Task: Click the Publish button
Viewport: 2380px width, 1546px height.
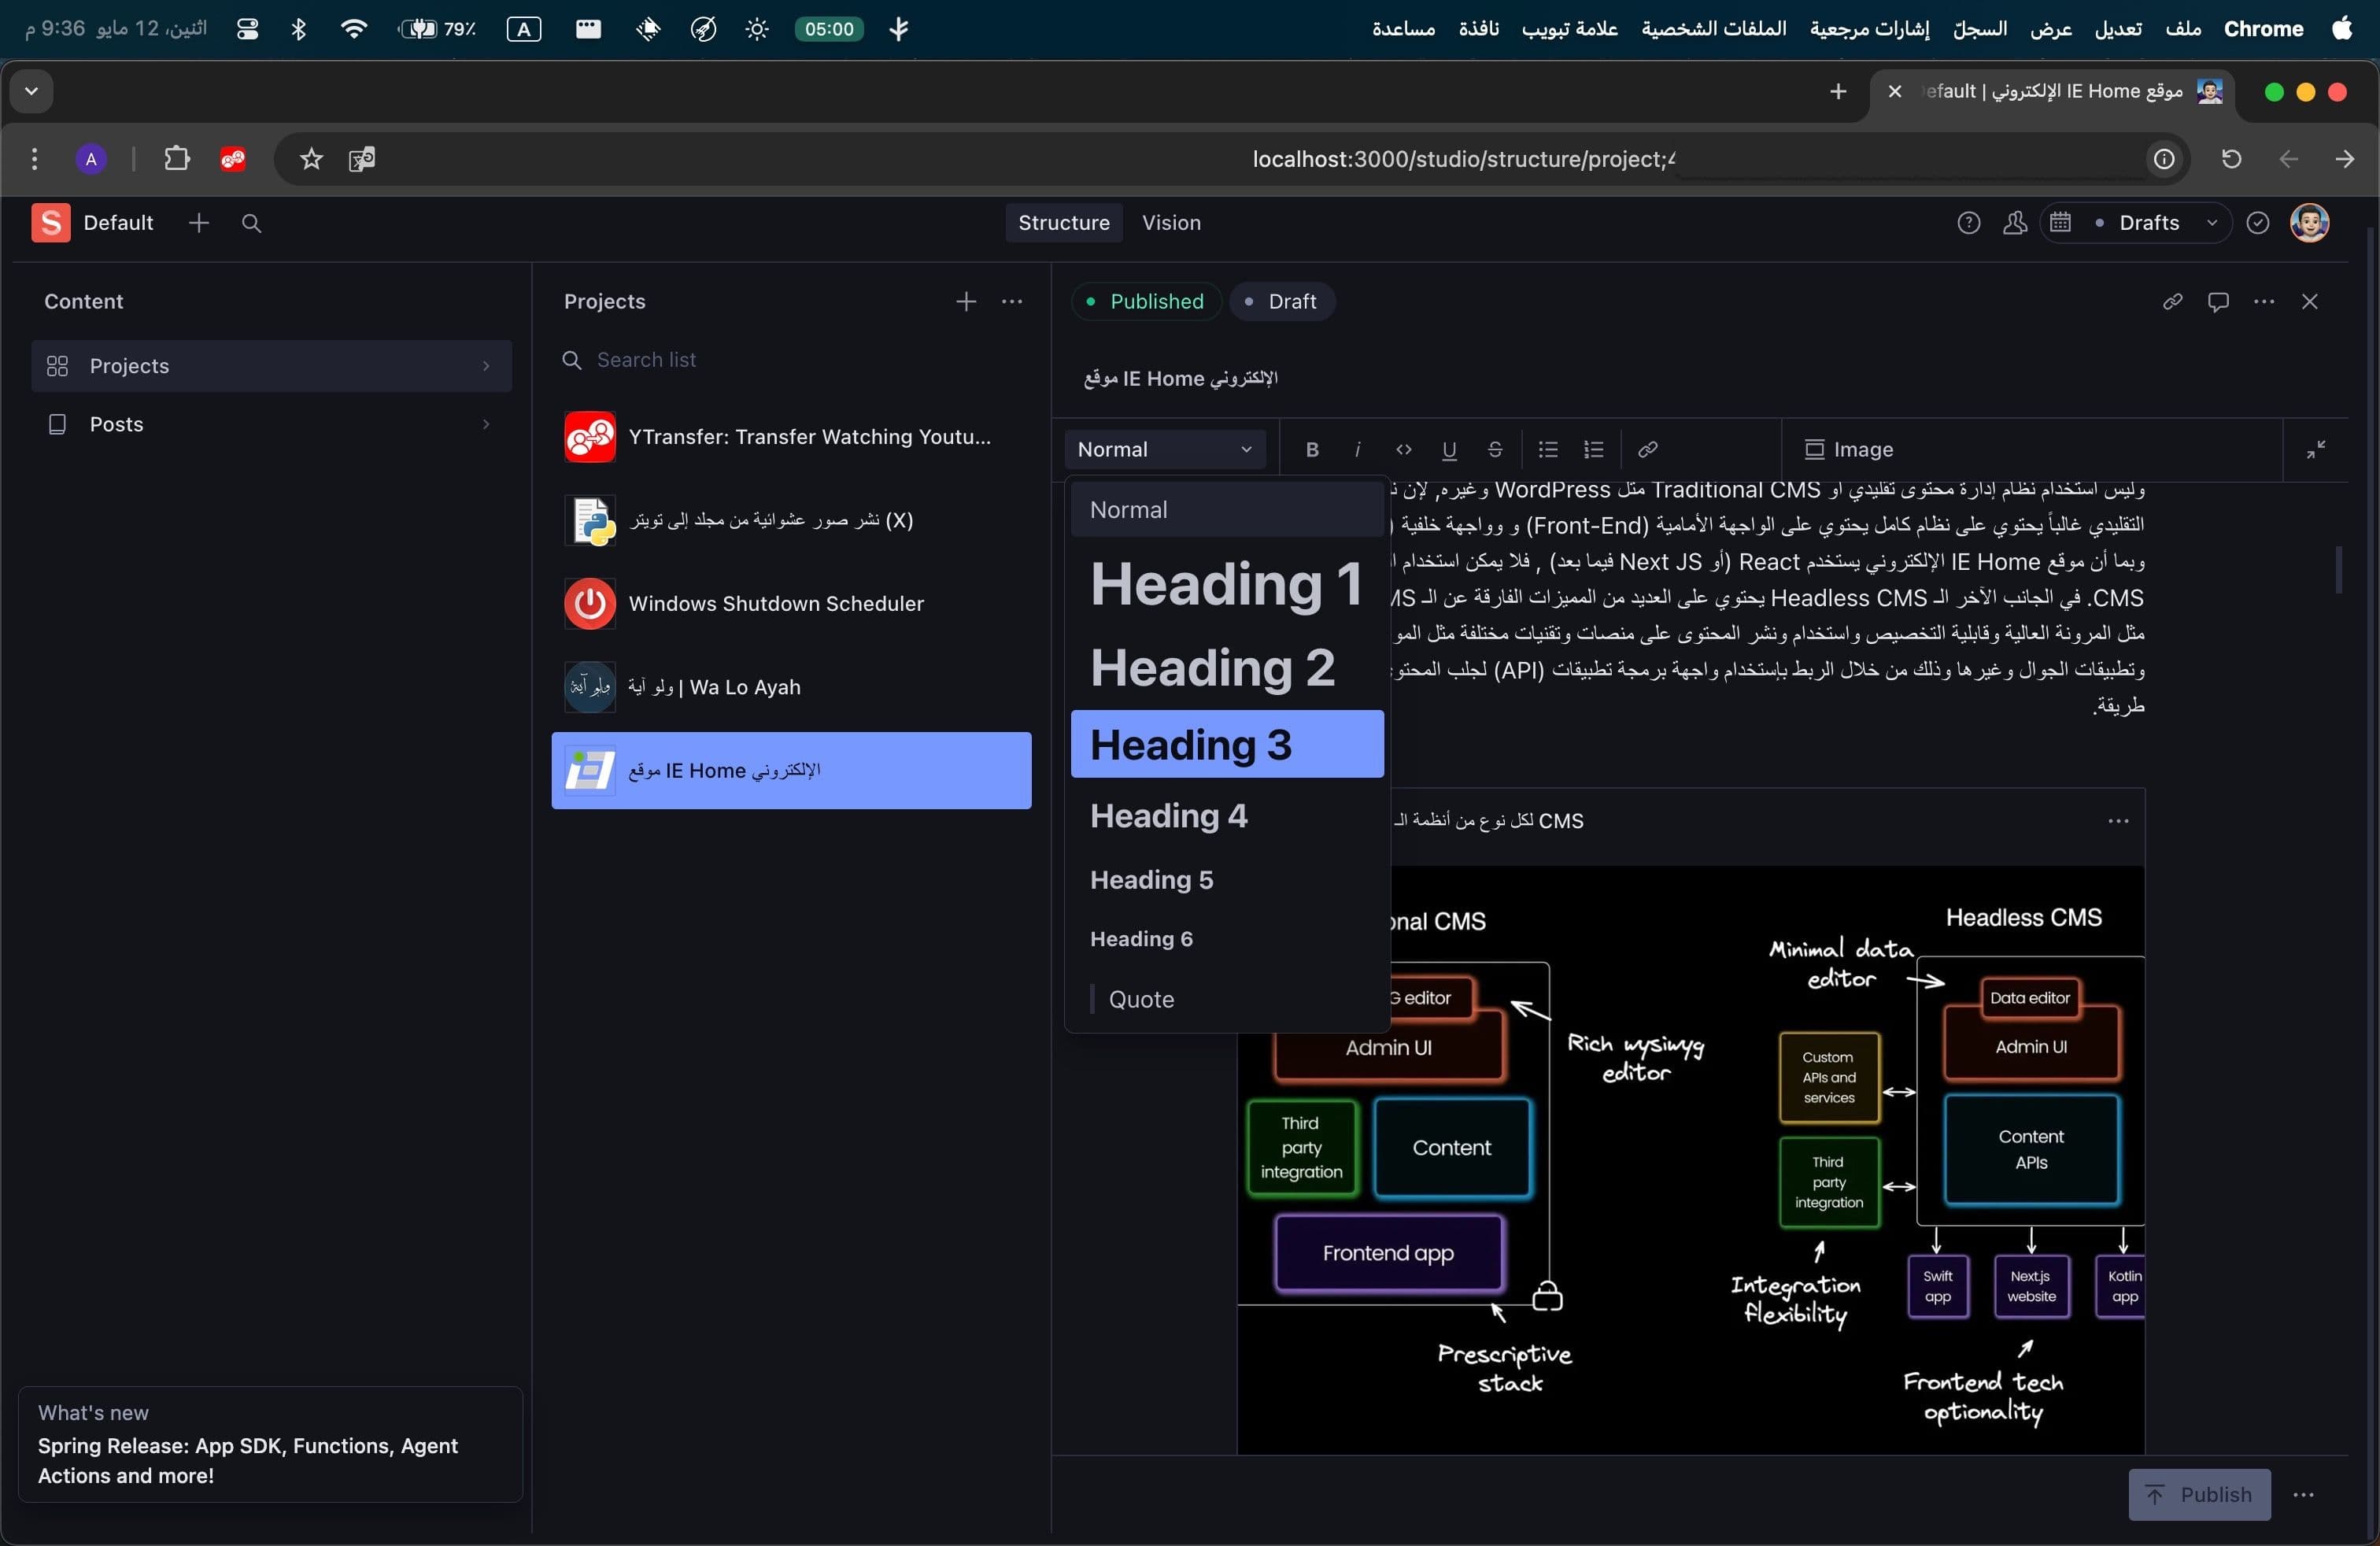Action: tap(2198, 1494)
